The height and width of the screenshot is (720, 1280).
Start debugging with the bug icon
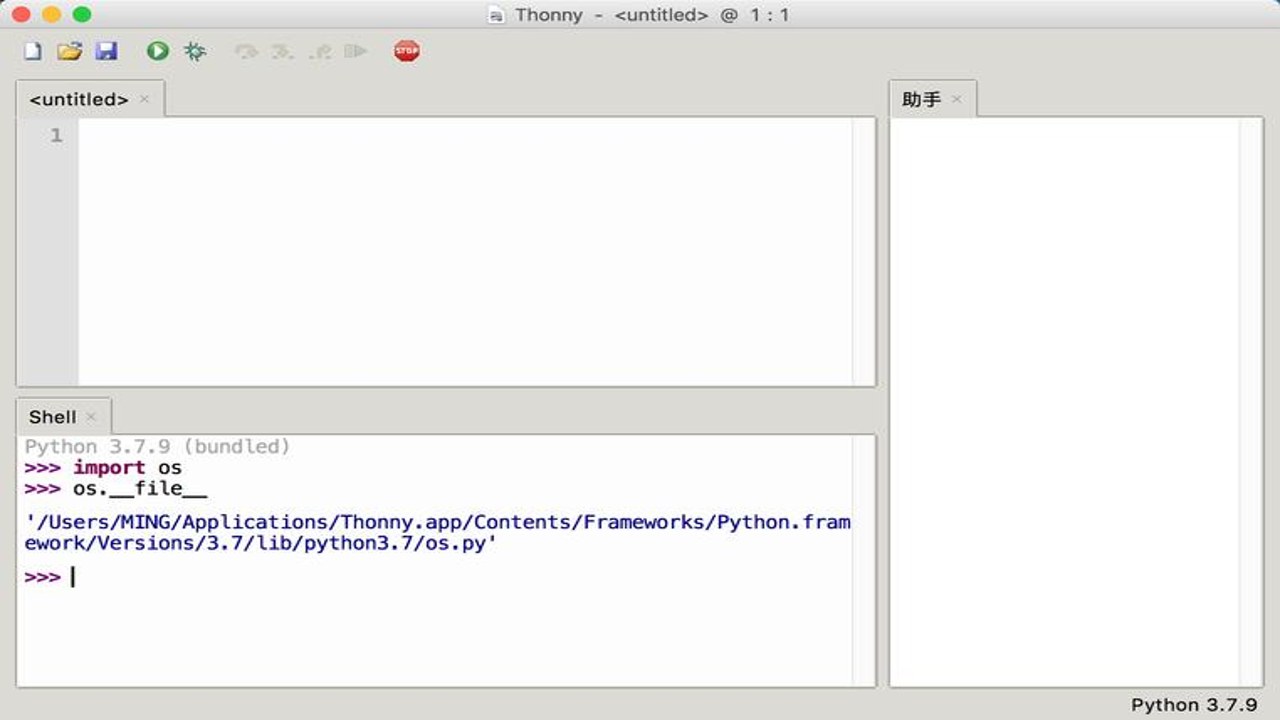point(195,51)
